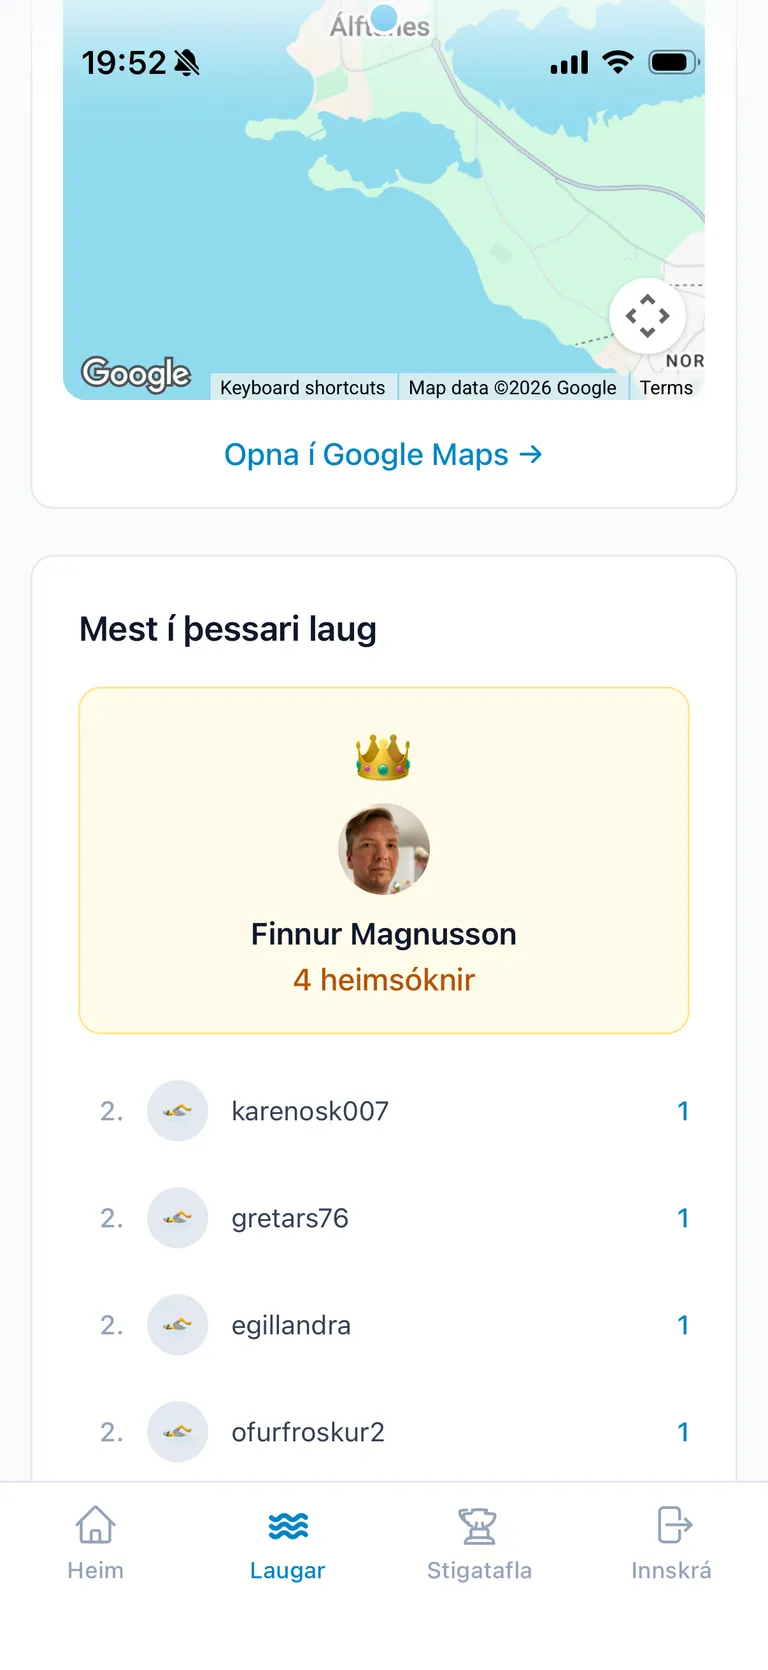Tap Finnur Magnusson's profile photo

click(384, 849)
